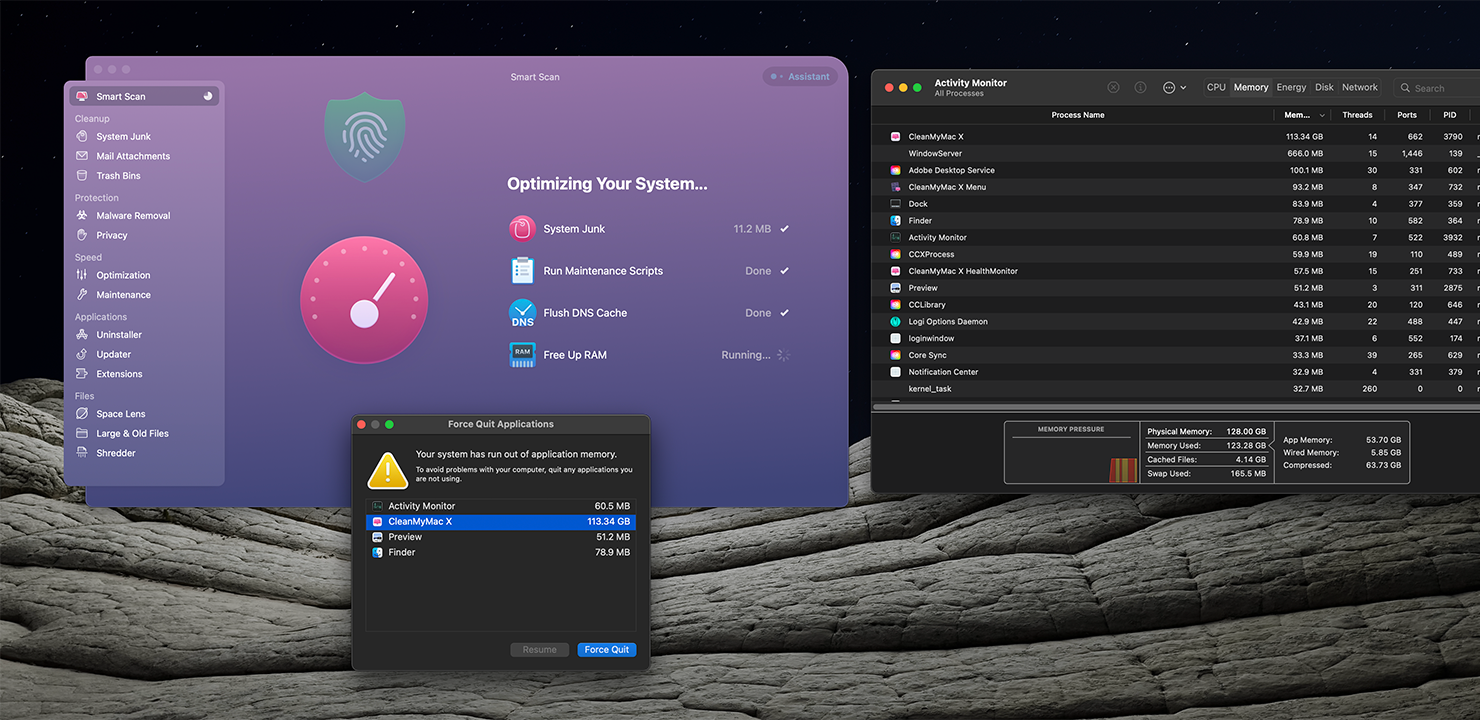This screenshot has height=720, width=1480.
Task: Switch to the CPU tab
Action: click(x=1216, y=88)
